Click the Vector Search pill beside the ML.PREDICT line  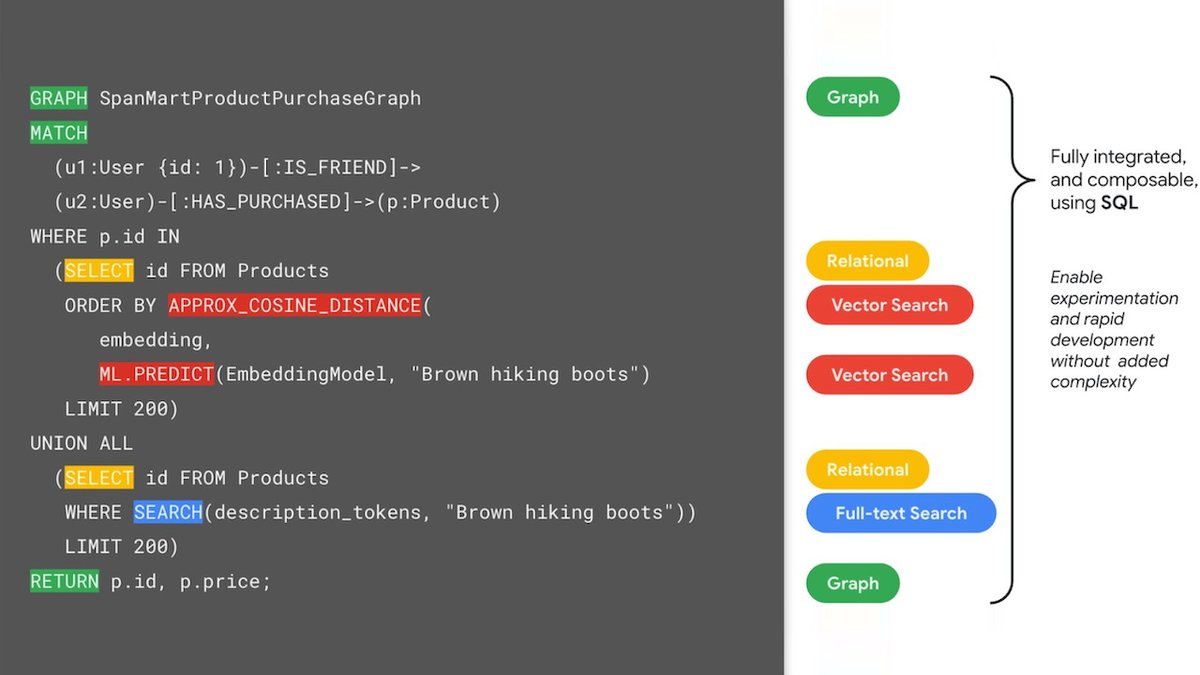coord(889,375)
